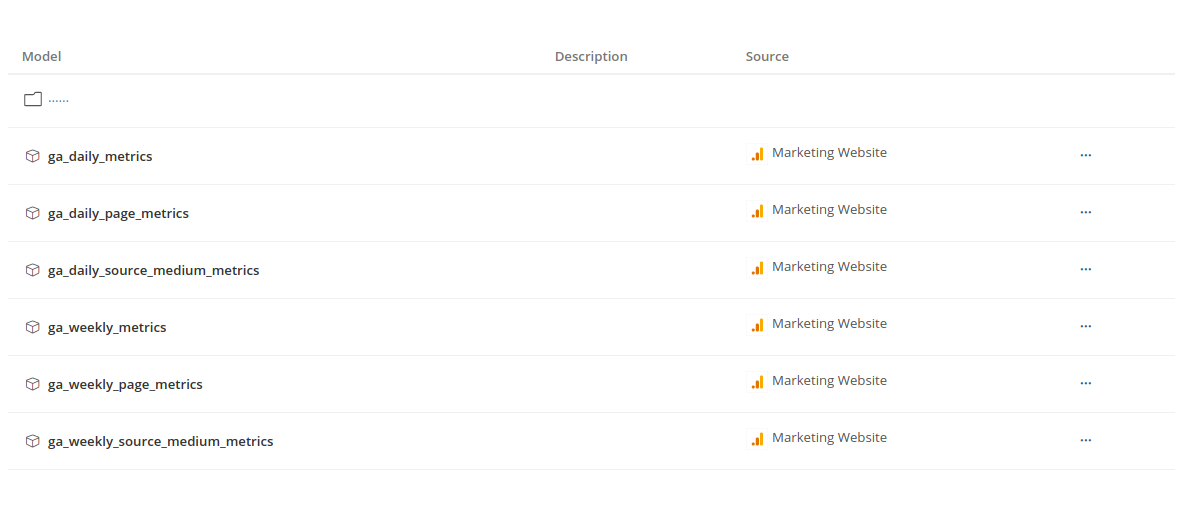Click Google Analytics icon in ga_weekly_metrics row

(x=757, y=325)
